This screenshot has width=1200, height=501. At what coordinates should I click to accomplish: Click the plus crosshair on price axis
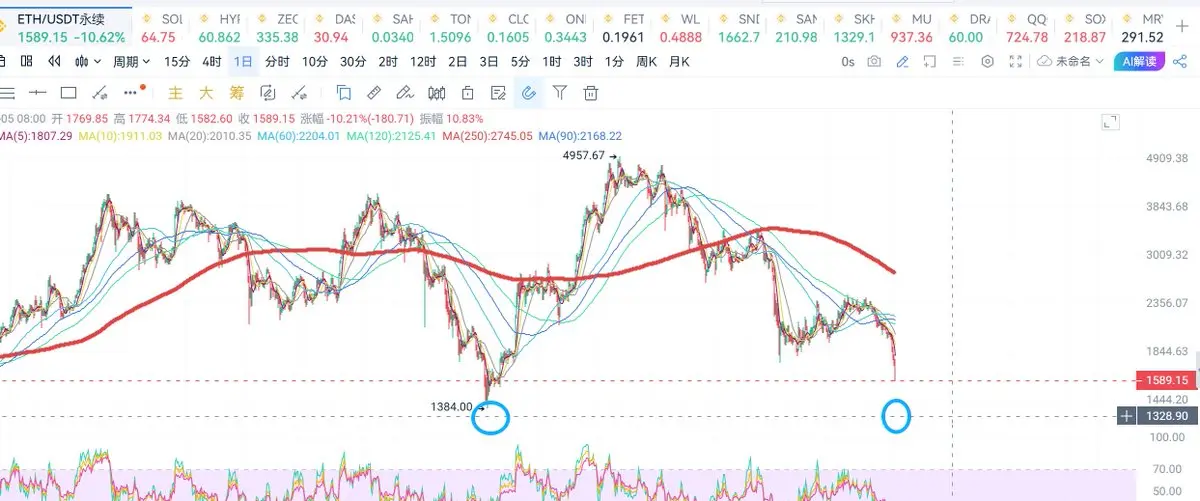(1127, 416)
